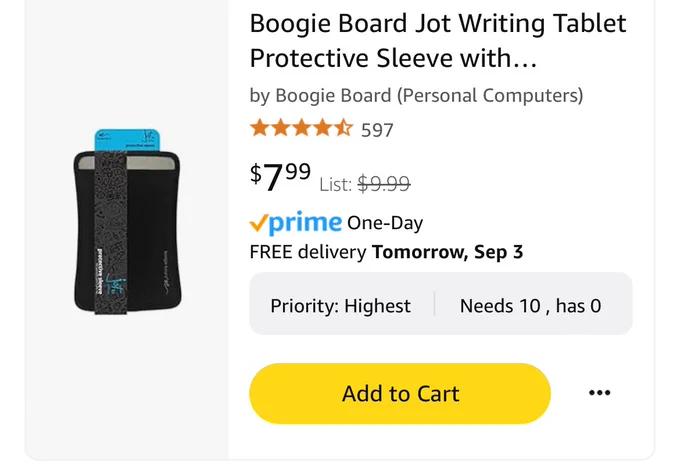The height and width of the screenshot is (463, 680).
Task: View the protective sleeve product image
Action: [x=127, y=221]
